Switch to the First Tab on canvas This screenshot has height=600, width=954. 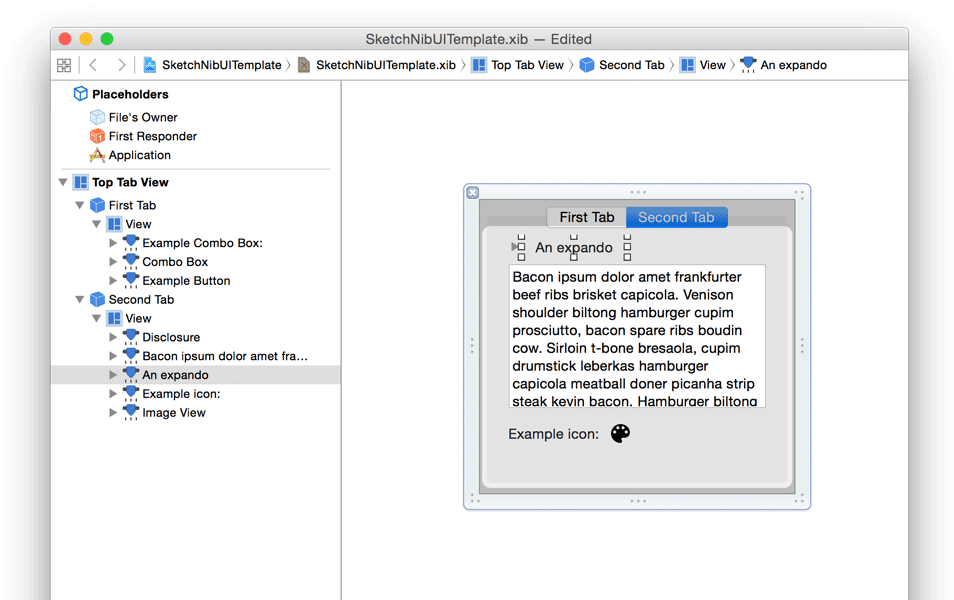click(586, 217)
